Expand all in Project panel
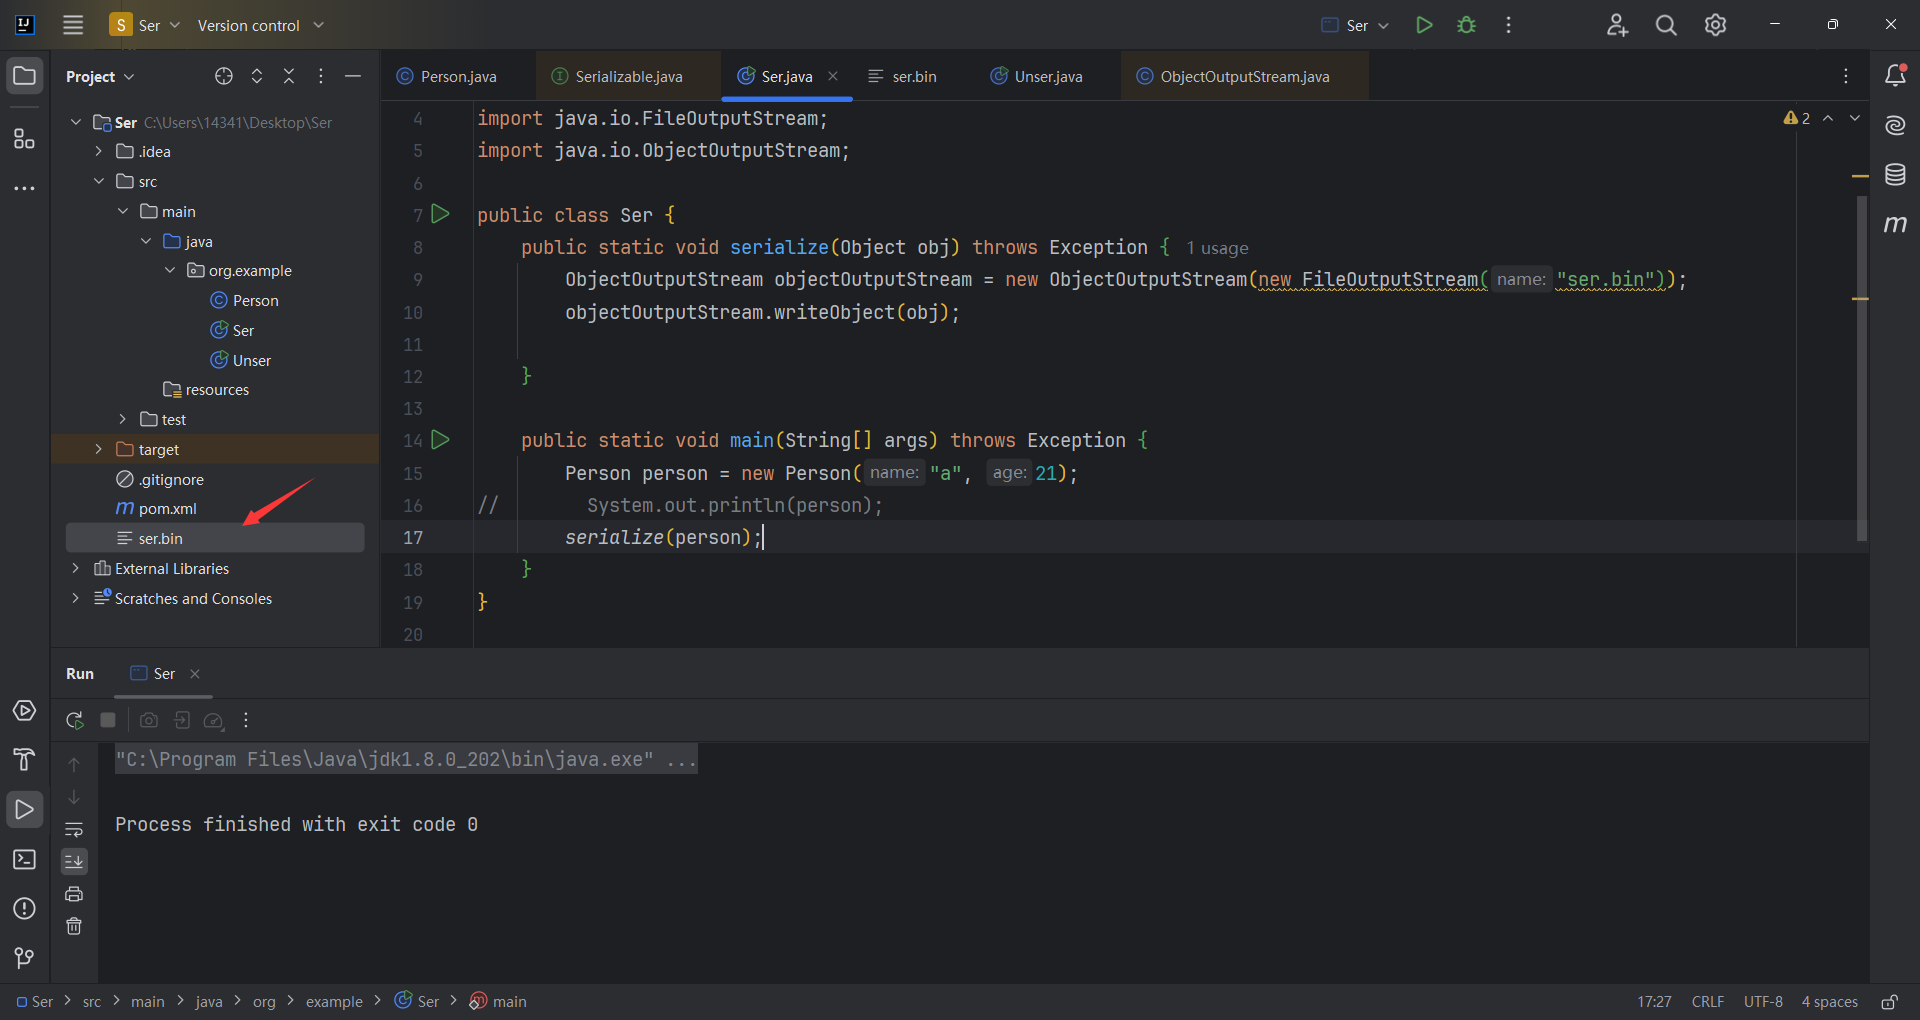Viewport: 1920px width, 1020px height. click(257, 76)
